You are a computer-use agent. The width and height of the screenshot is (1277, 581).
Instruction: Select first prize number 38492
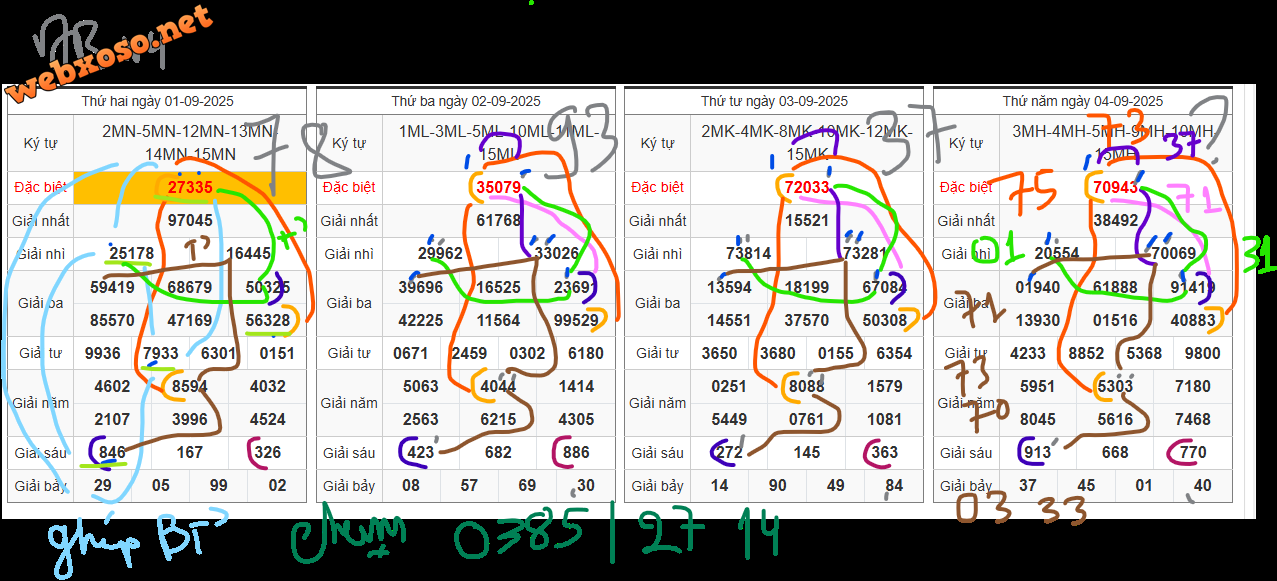(x=1115, y=220)
